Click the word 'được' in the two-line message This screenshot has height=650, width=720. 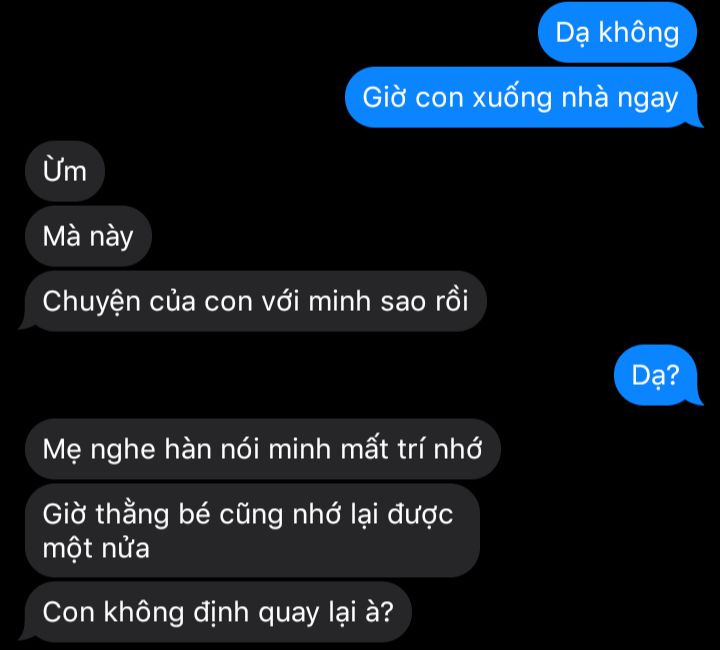420,515
